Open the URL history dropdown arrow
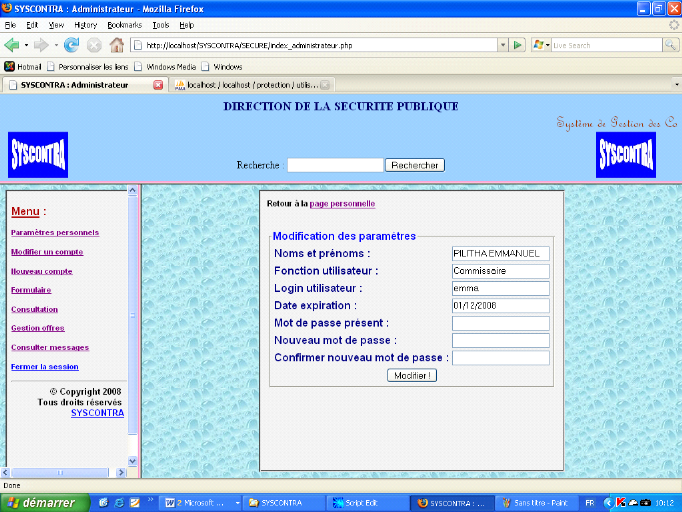682x512 pixels. click(x=503, y=45)
